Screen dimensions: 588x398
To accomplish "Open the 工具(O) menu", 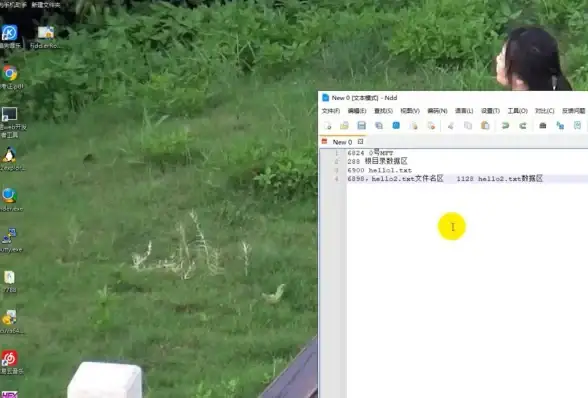I will [518, 111].
